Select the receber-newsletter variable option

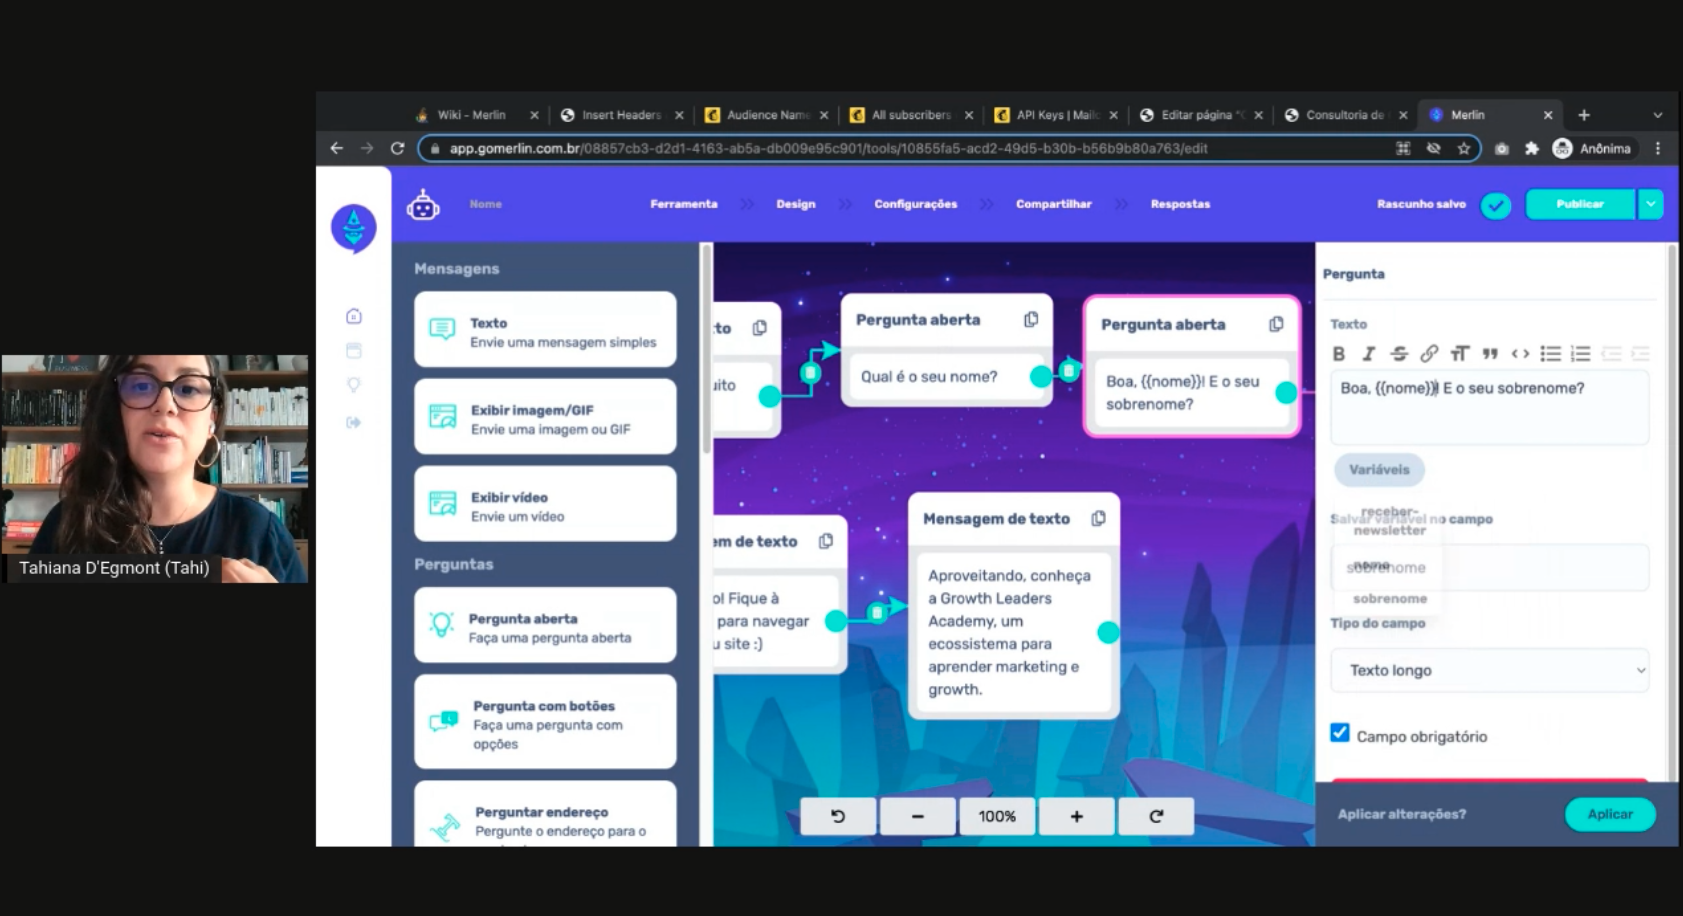pos(1389,521)
